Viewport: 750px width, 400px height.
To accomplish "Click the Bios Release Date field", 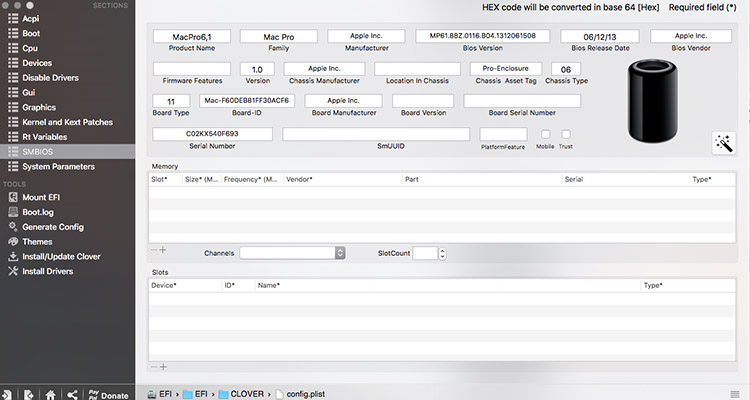I will pyautogui.click(x=600, y=36).
